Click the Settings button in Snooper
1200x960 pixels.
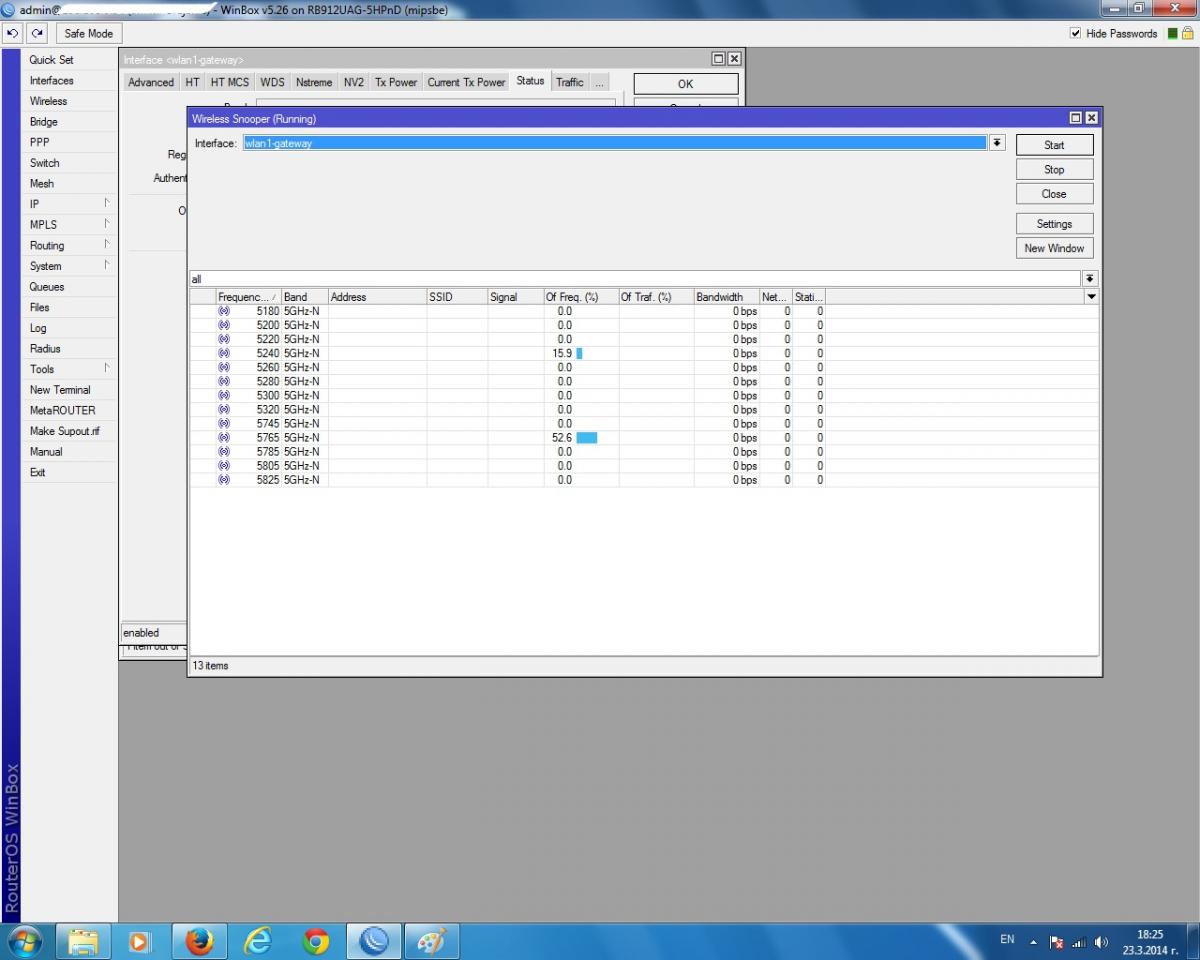tap(1054, 224)
